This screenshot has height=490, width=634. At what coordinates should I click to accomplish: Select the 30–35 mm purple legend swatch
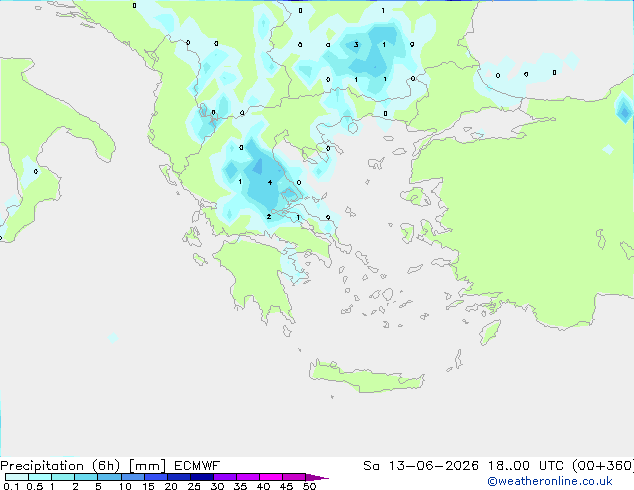coord(224,477)
